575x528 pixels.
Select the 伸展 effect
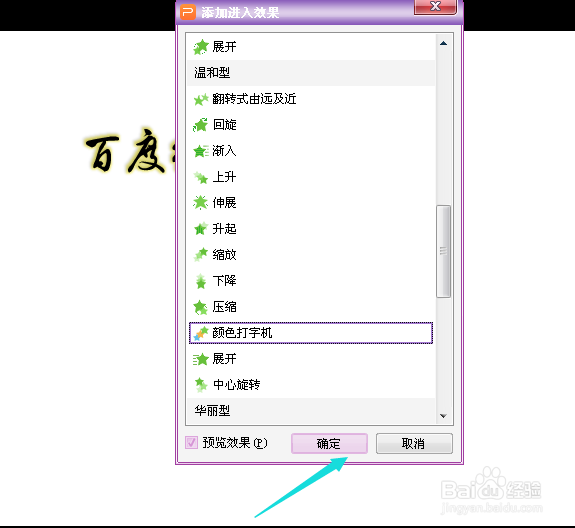(x=311, y=203)
